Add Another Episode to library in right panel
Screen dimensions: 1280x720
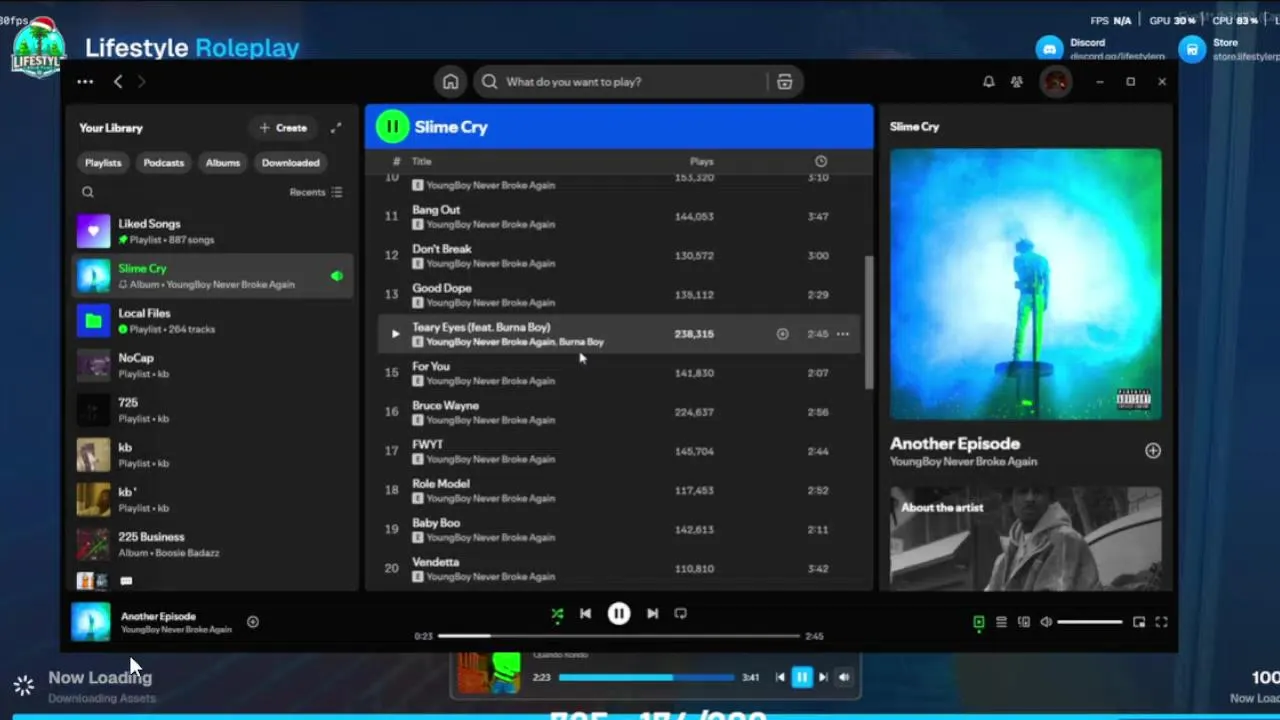pos(1153,451)
